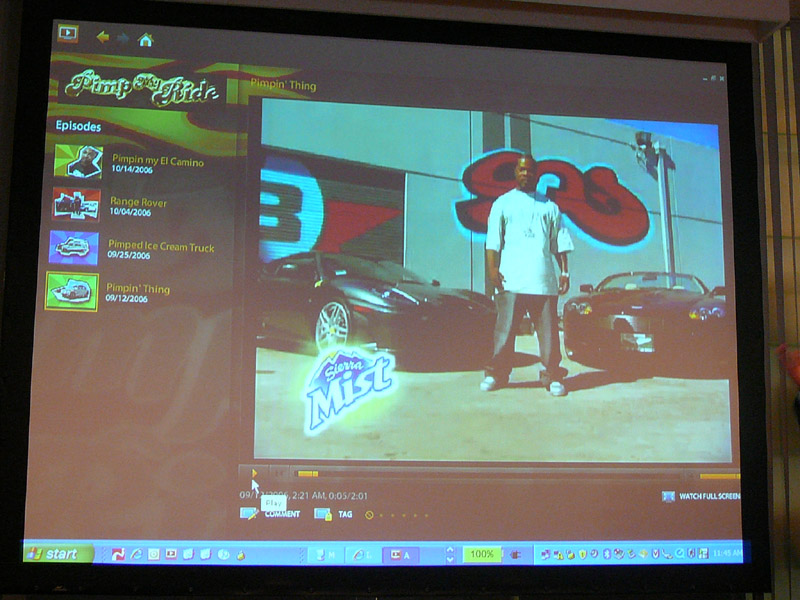Viewport: 800px width, 600px height.
Task: Click the Sierra Mist logo overlay in the video
Action: coord(350,390)
